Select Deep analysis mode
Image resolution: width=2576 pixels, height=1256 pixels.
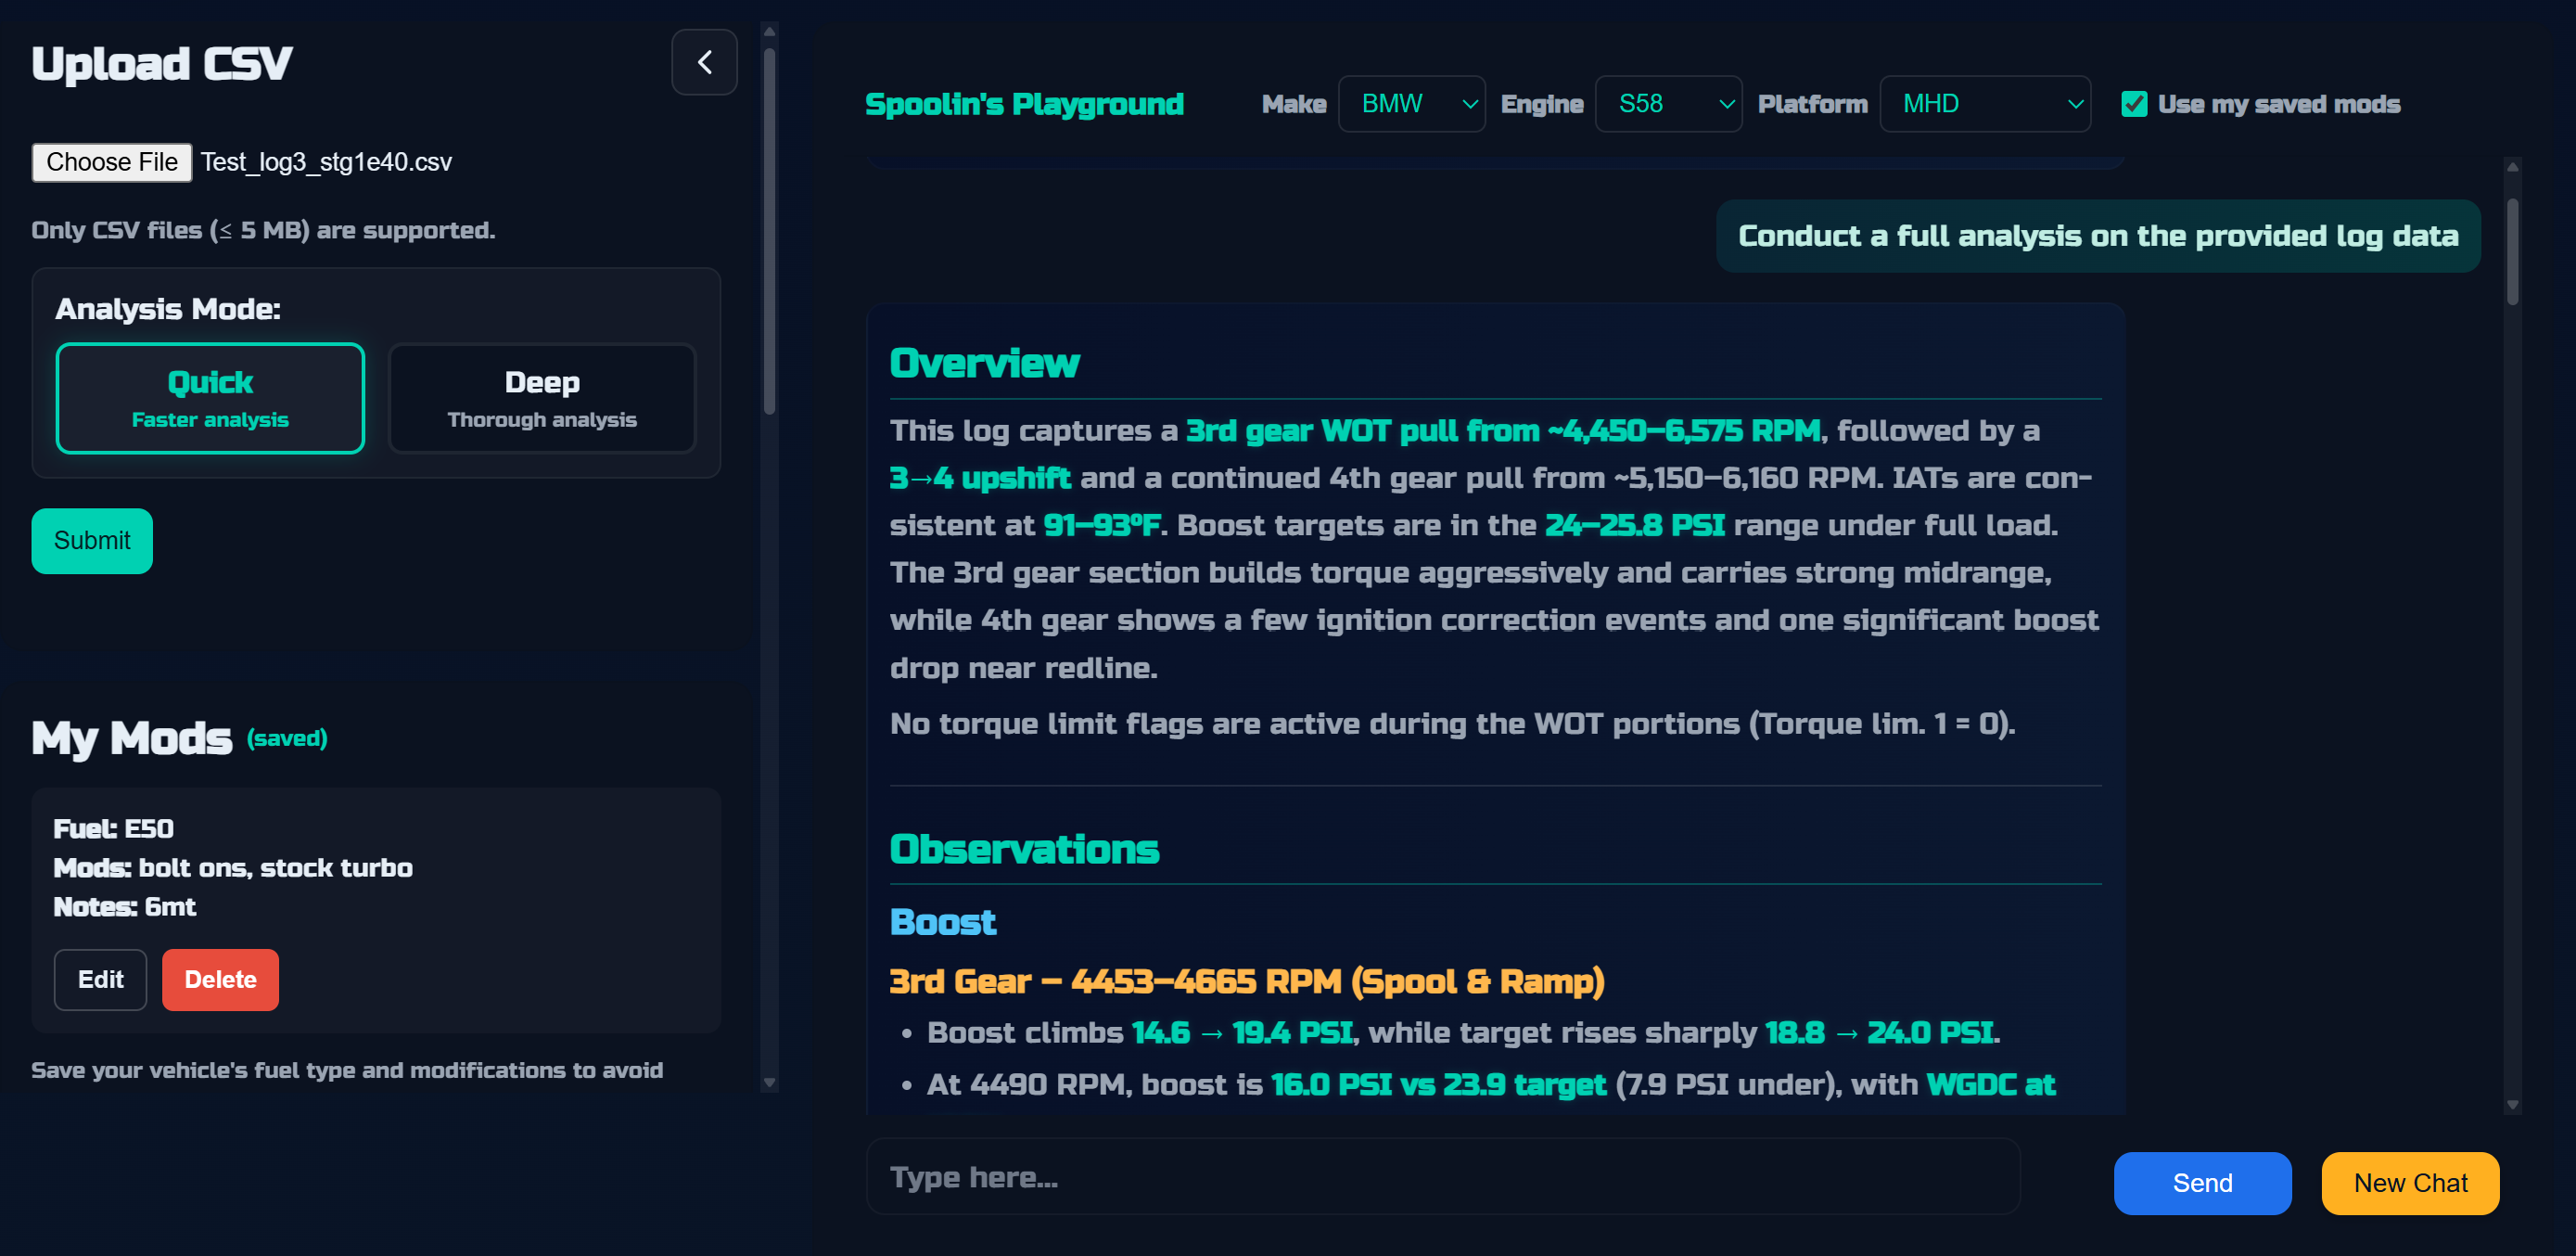[542, 398]
